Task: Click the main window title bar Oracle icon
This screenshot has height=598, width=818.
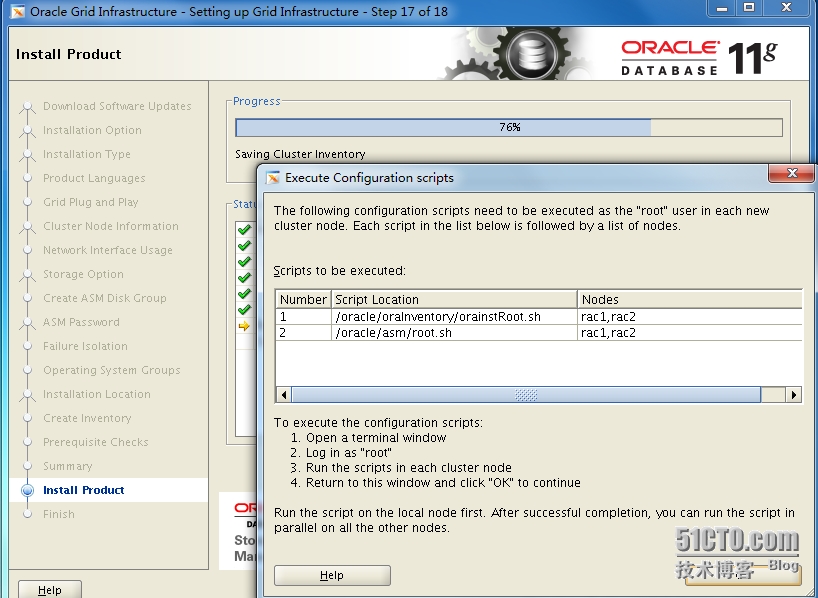Action: (17, 11)
